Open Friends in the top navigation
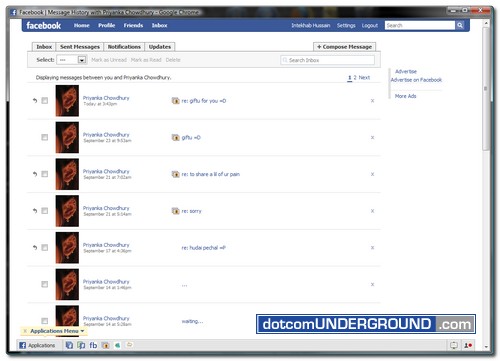Screen dimensions: 500x361 point(133,25)
